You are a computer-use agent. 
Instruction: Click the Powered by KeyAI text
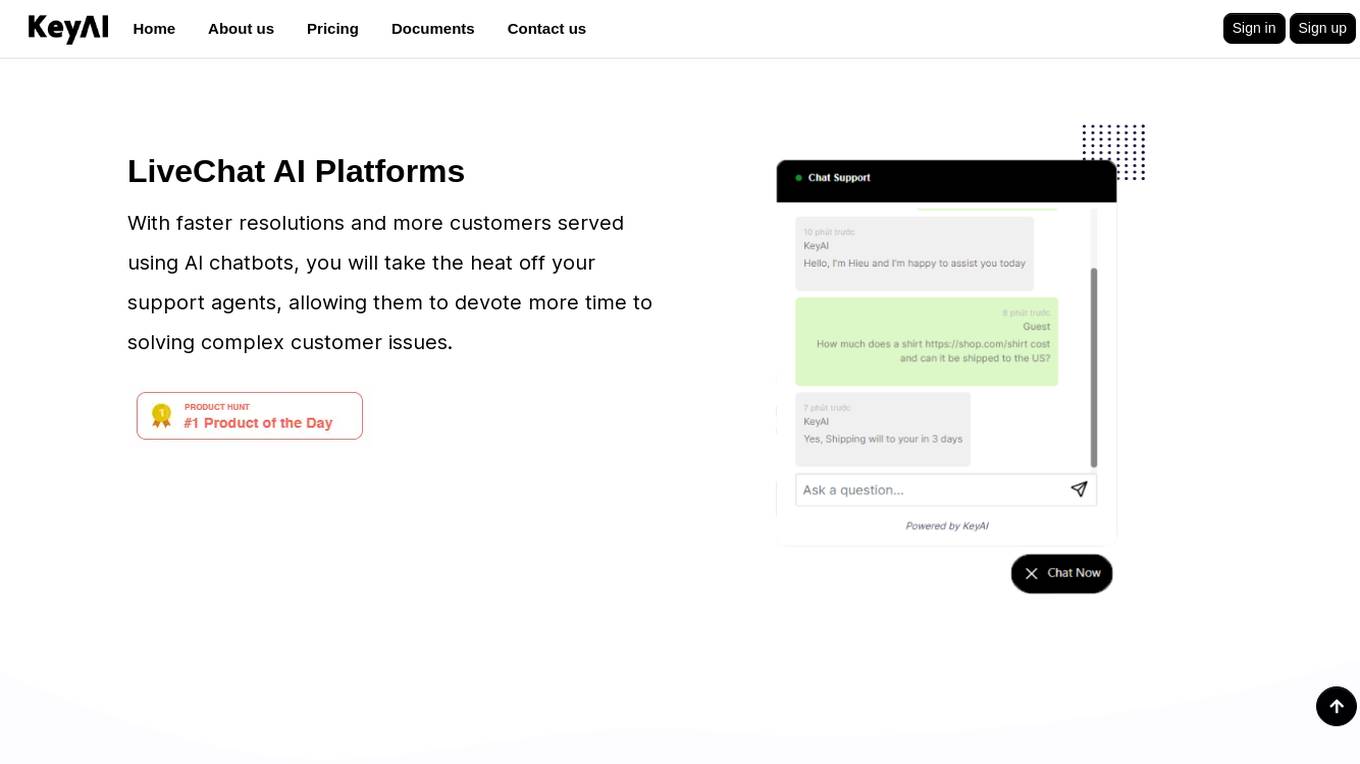tap(947, 526)
